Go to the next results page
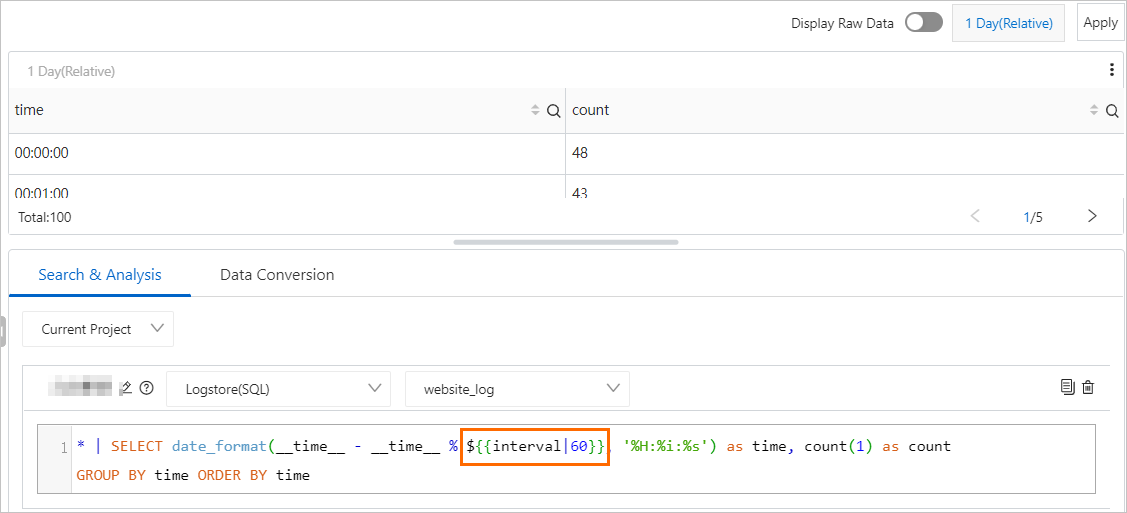Screen dimensions: 1127x513 coord(1092,216)
